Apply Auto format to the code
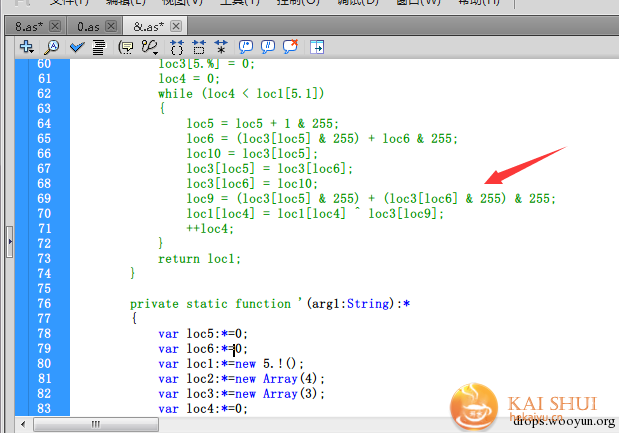 (99, 47)
